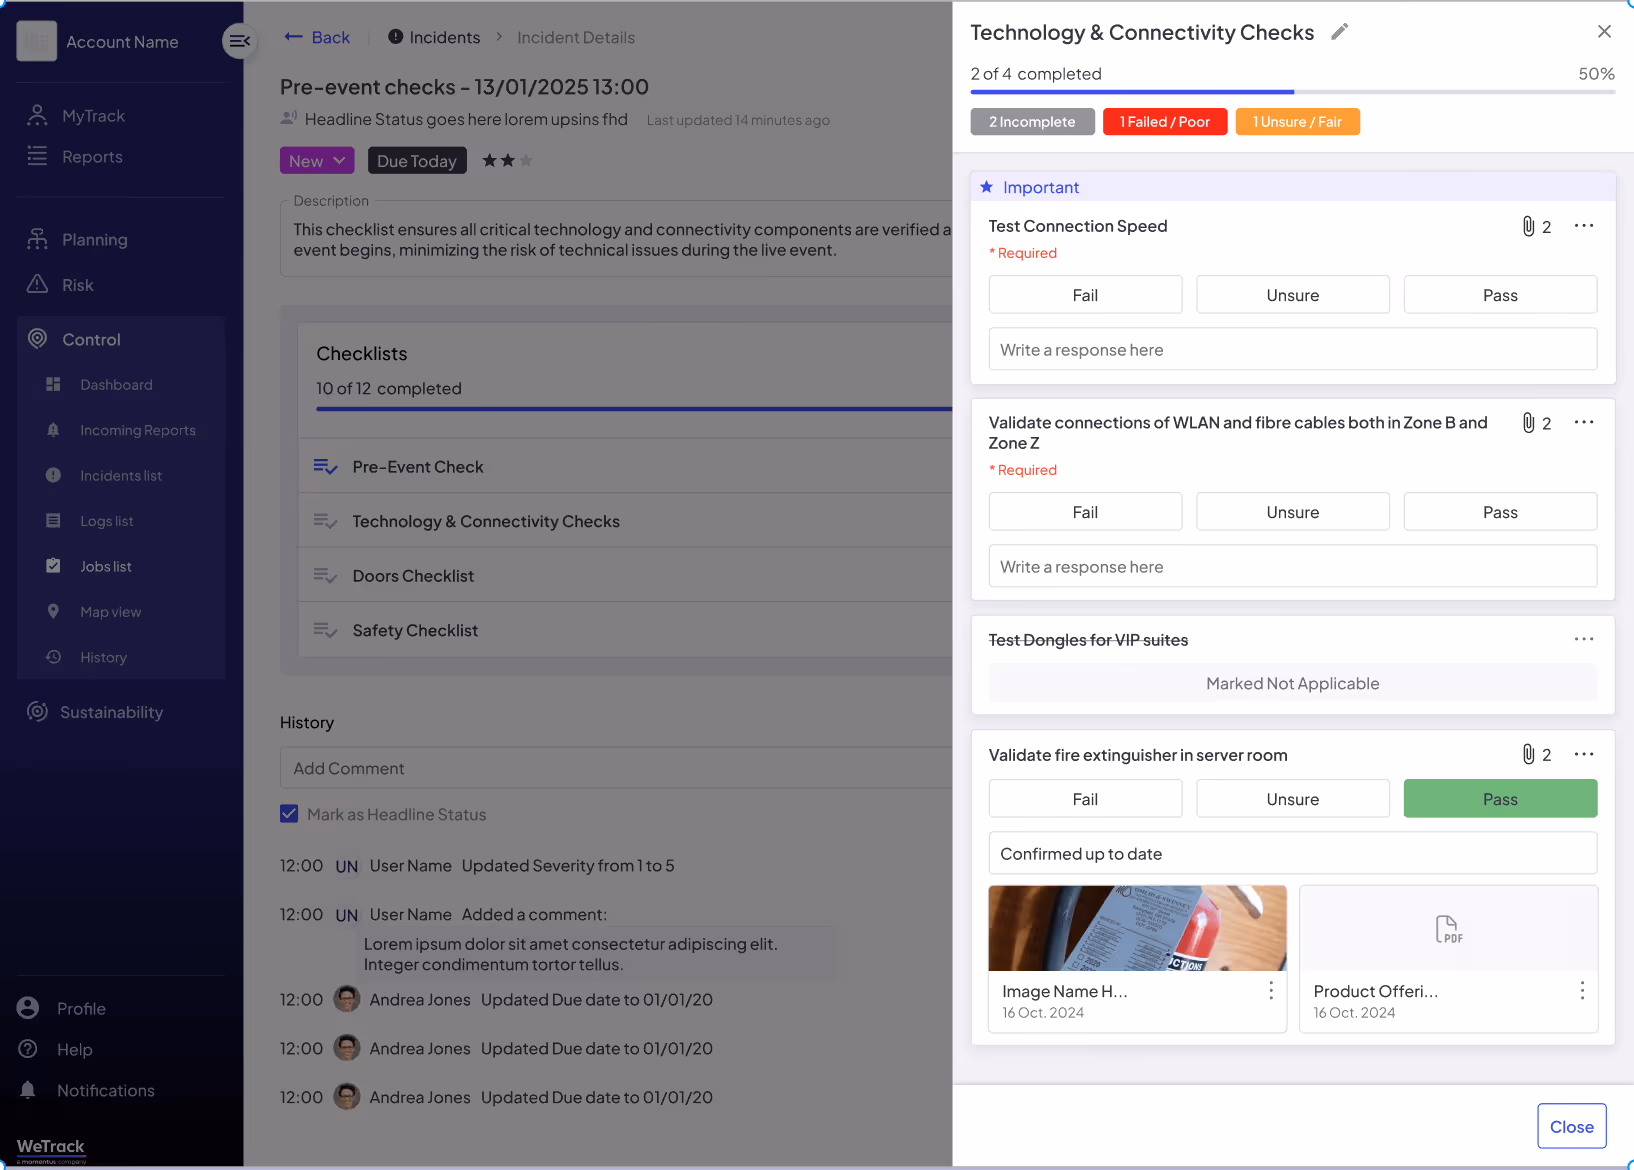1634x1170 pixels.
Task: Toggle Mark as Headline Status checkbox
Action: [x=289, y=814]
